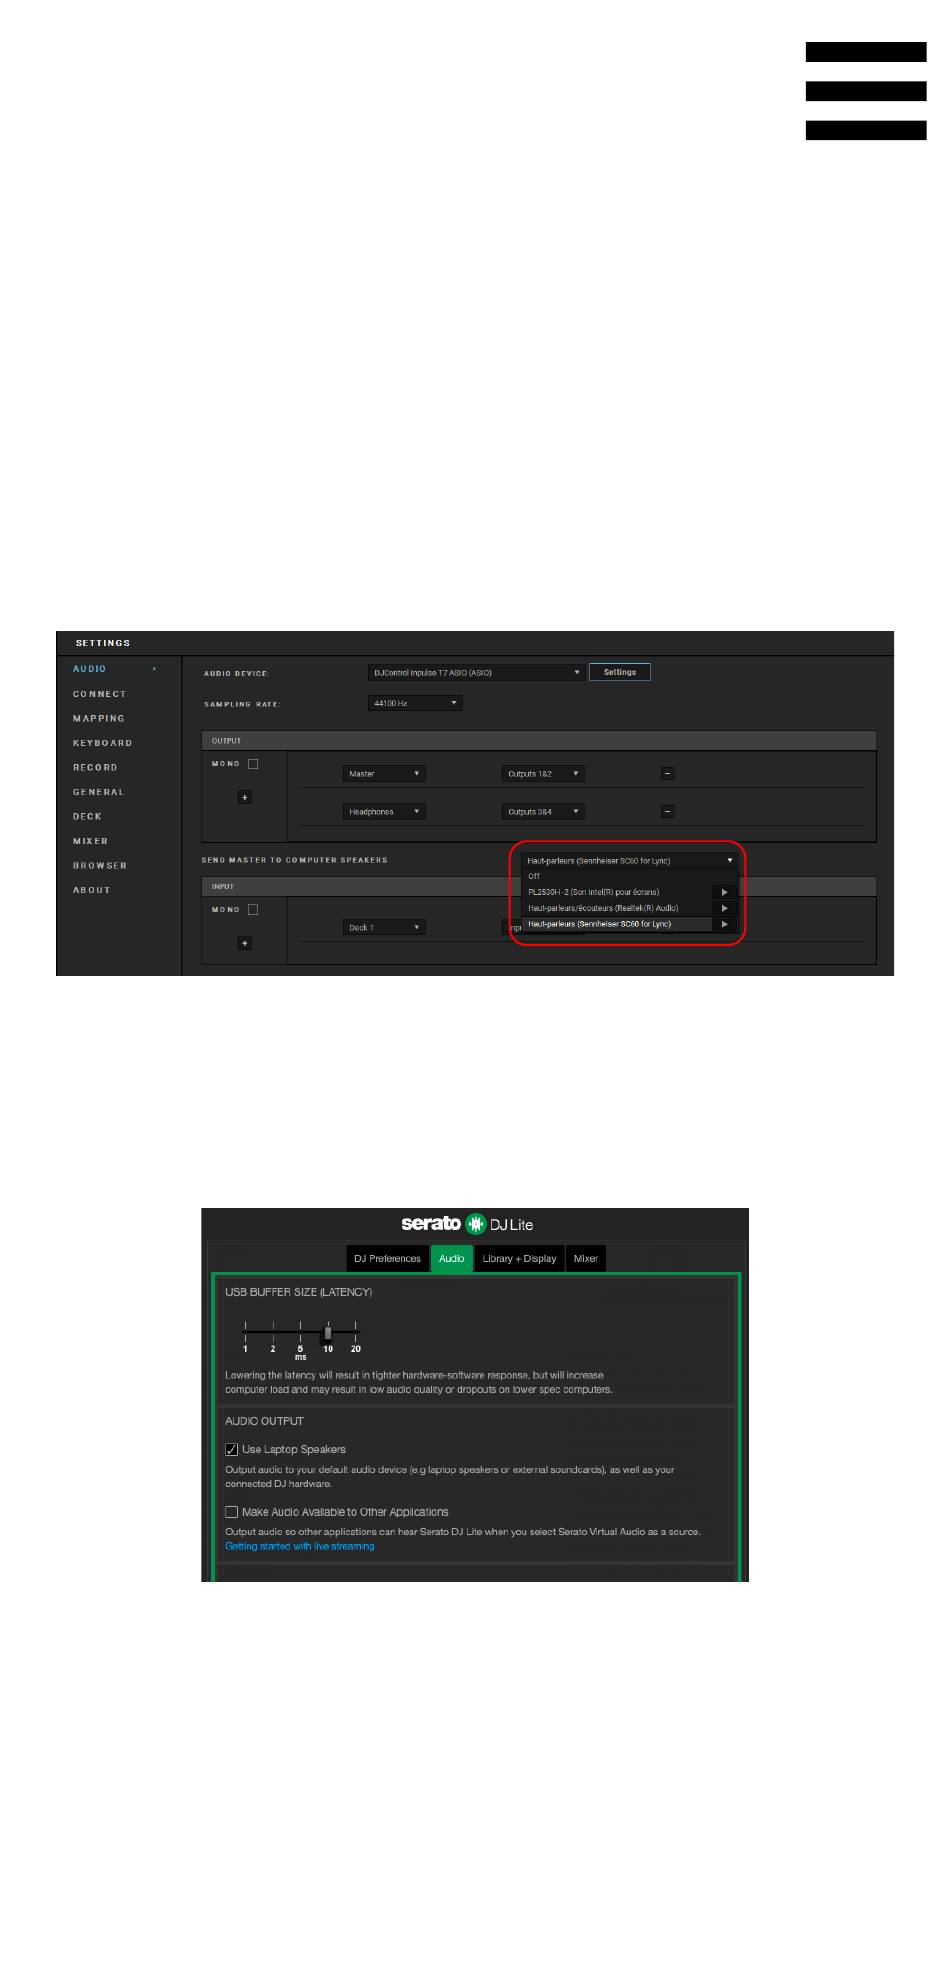Open the General settings section
The height and width of the screenshot is (1983, 950).
pos(99,792)
